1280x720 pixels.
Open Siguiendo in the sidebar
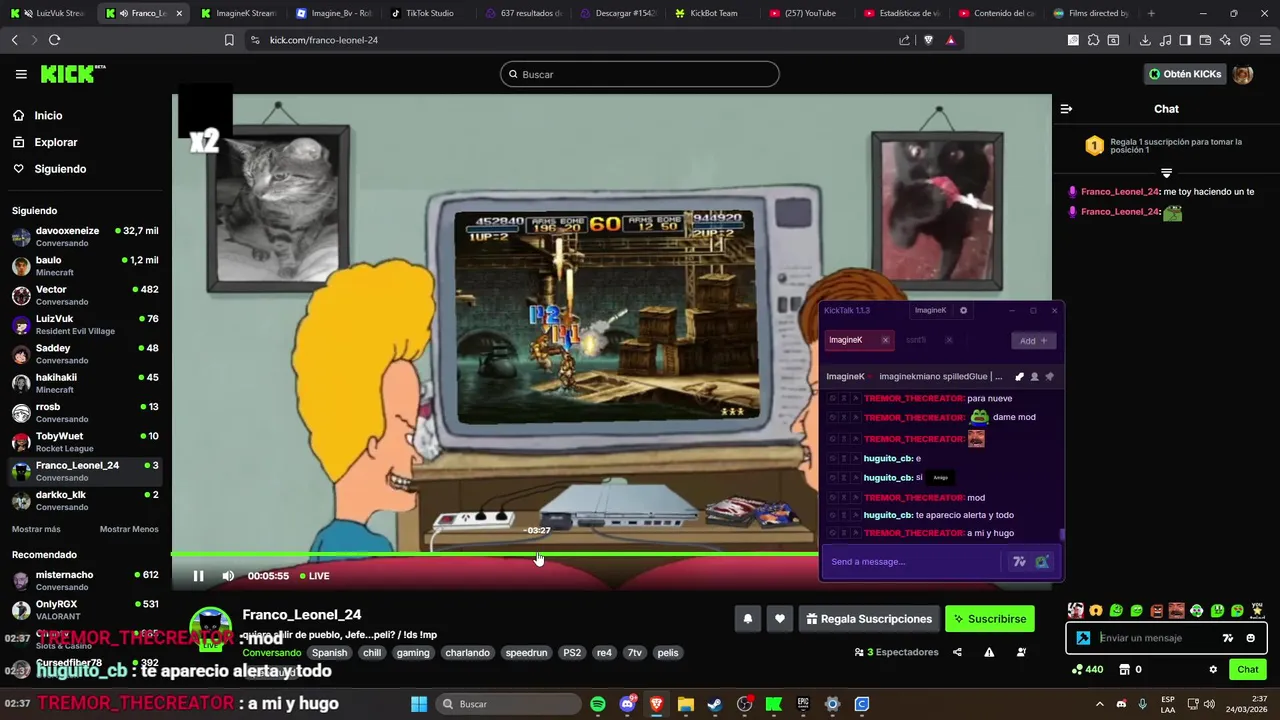pos(50,169)
